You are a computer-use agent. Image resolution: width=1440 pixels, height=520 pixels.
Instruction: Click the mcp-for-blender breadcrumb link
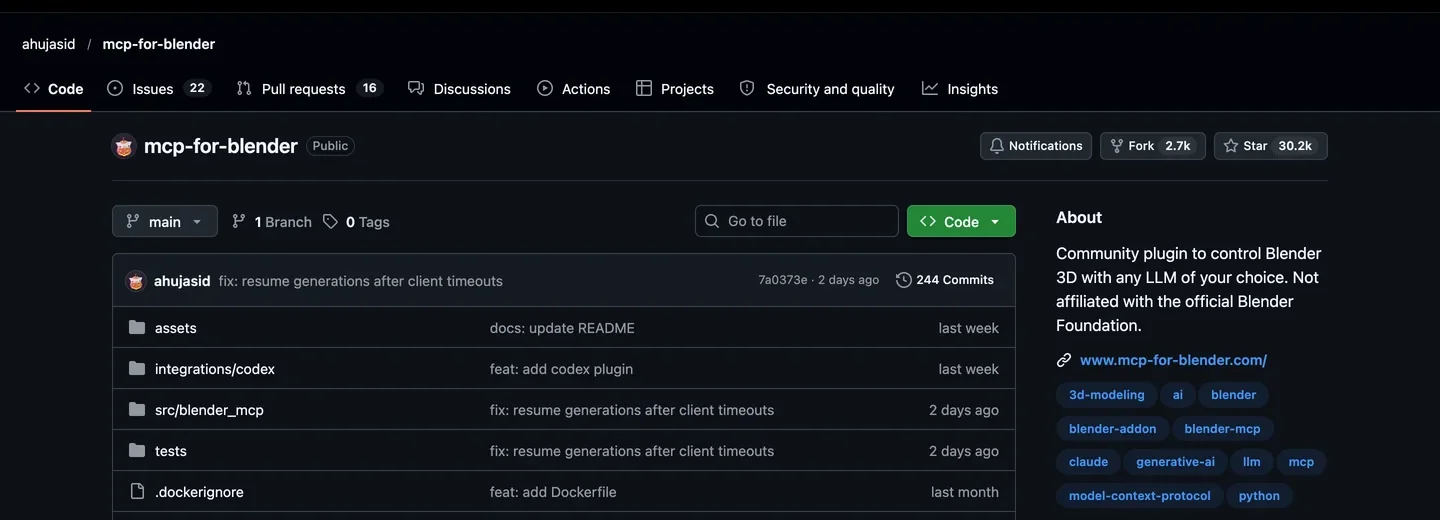point(159,44)
